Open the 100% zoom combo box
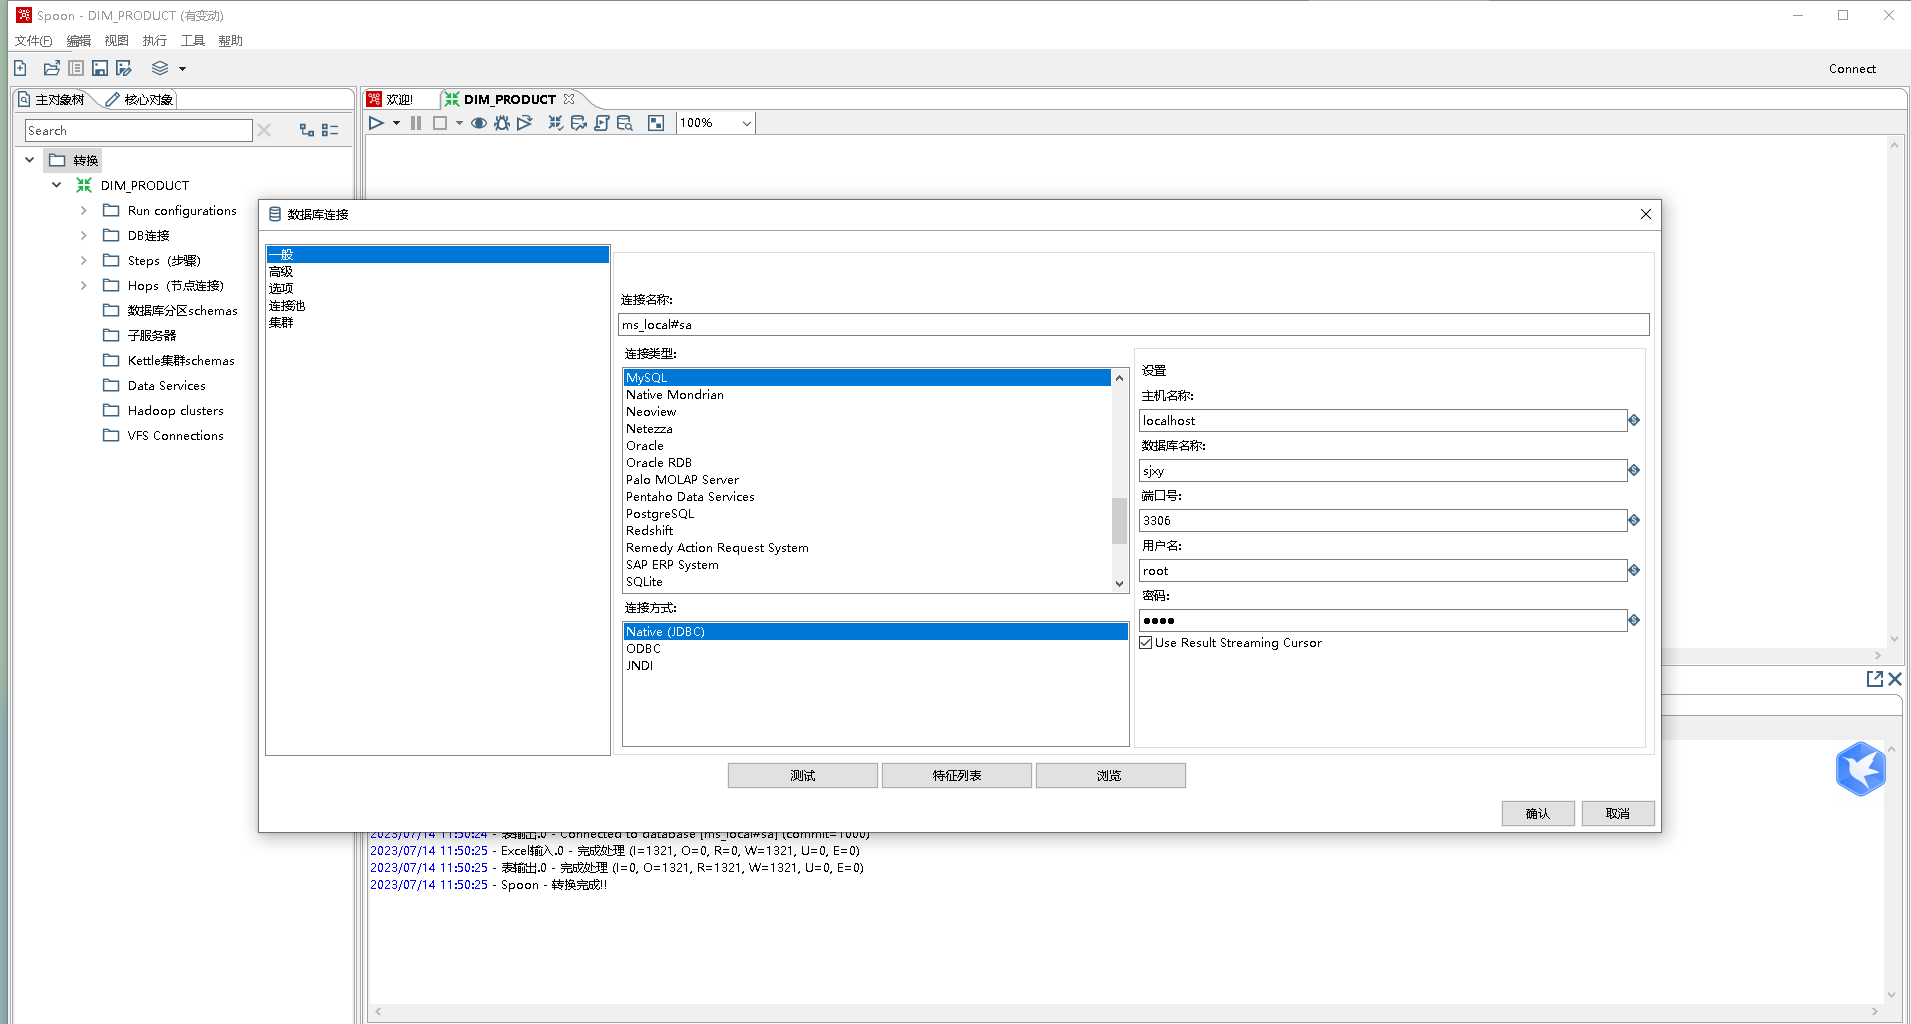 pos(715,123)
